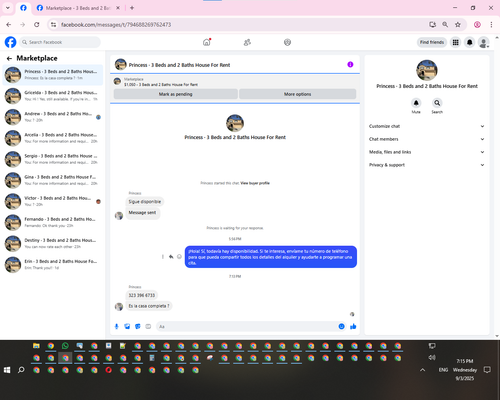Viewport: 500px width, 400px height.
Task: Open the View buyer profile link
Action: coord(255,183)
